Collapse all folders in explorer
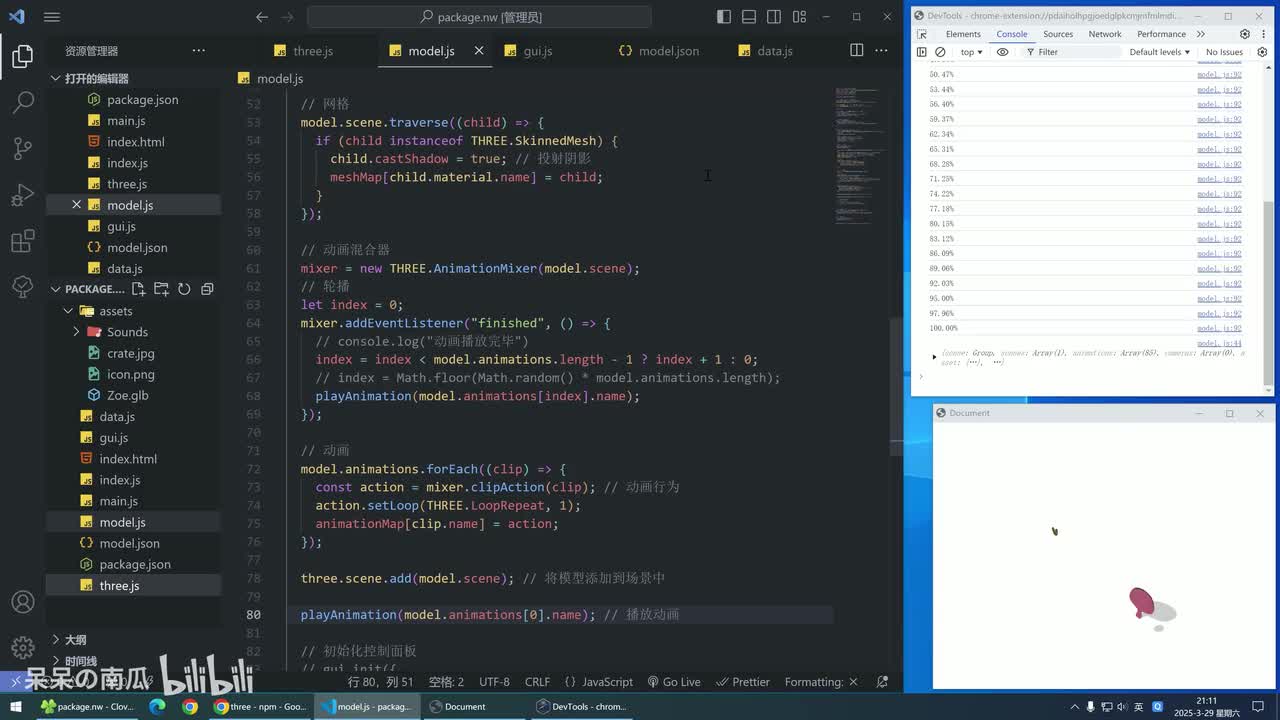1280x720 pixels. [207, 289]
